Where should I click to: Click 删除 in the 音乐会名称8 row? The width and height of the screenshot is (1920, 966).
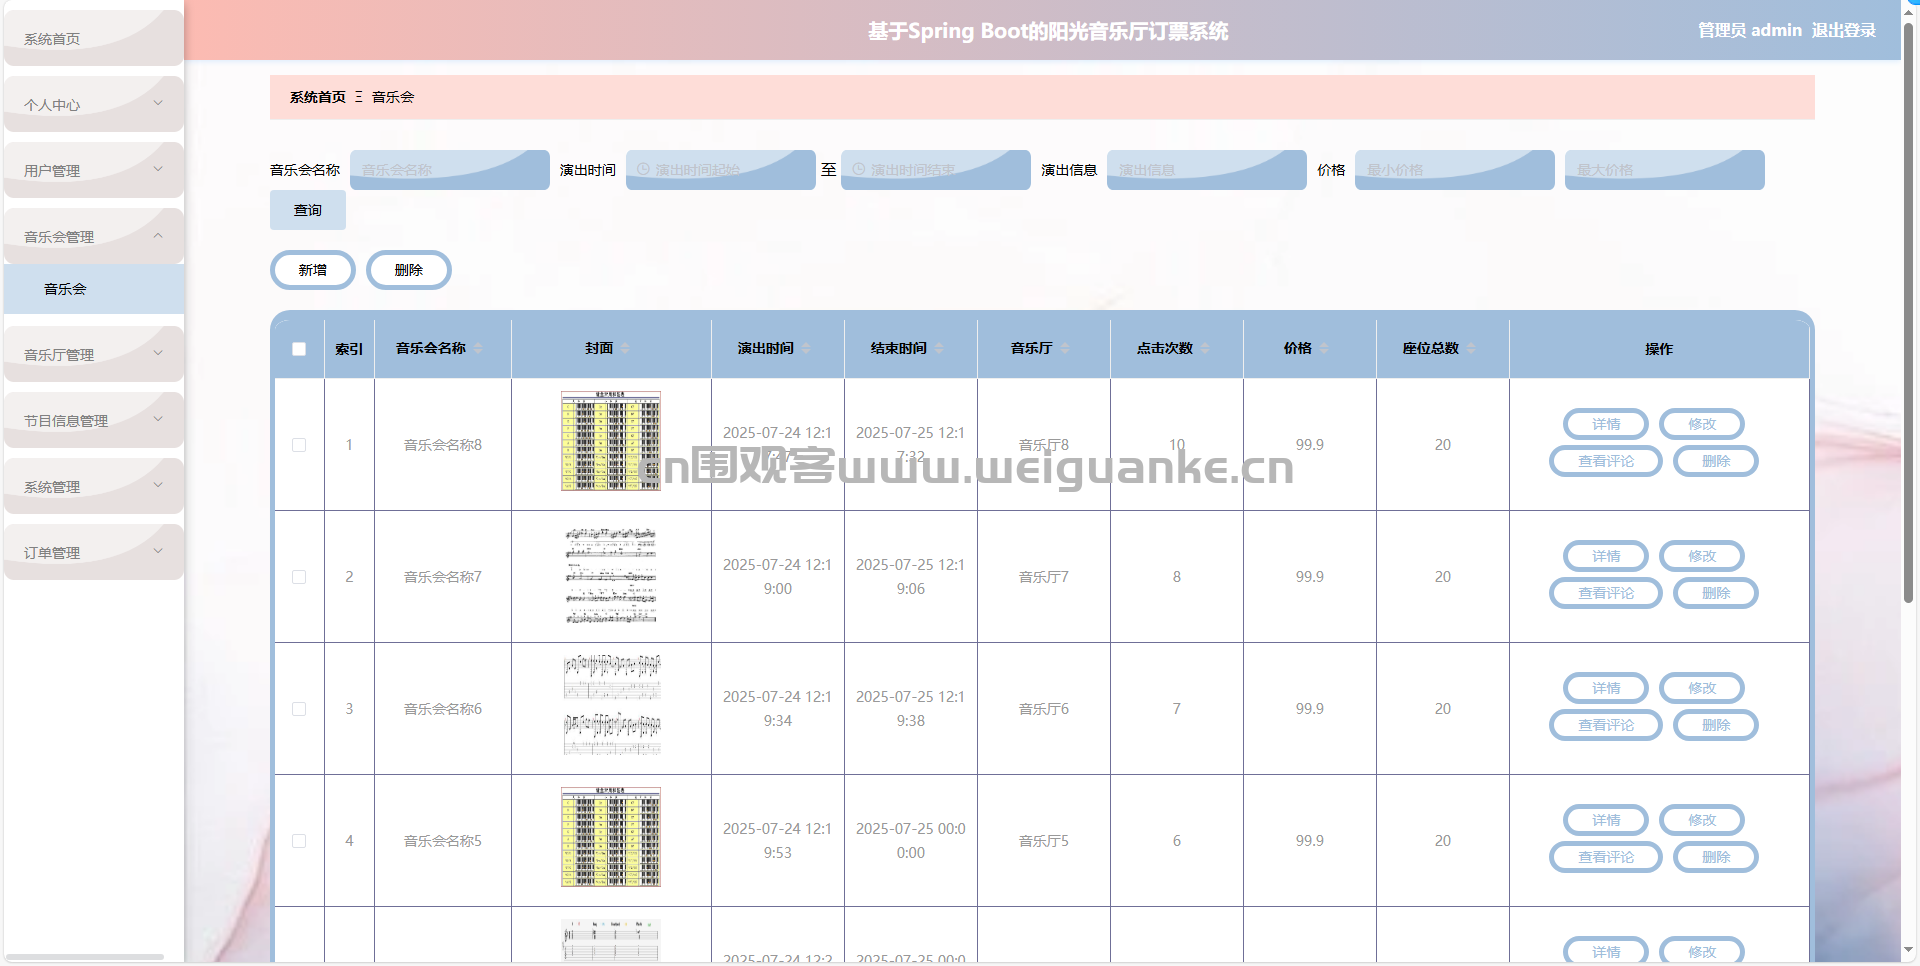(x=1716, y=461)
